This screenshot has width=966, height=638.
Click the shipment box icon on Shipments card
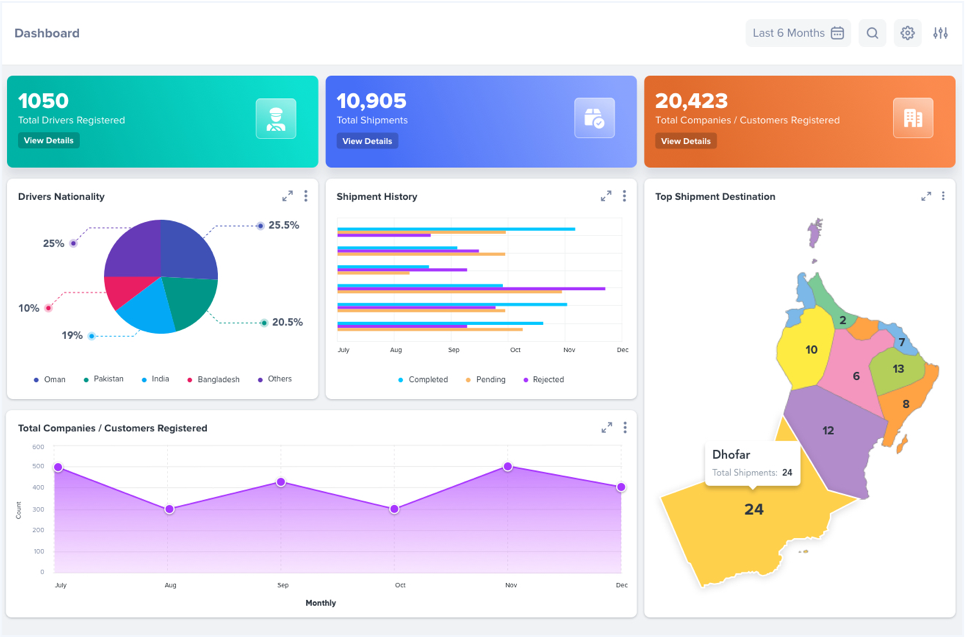pyautogui.click(x=594, y=118)
